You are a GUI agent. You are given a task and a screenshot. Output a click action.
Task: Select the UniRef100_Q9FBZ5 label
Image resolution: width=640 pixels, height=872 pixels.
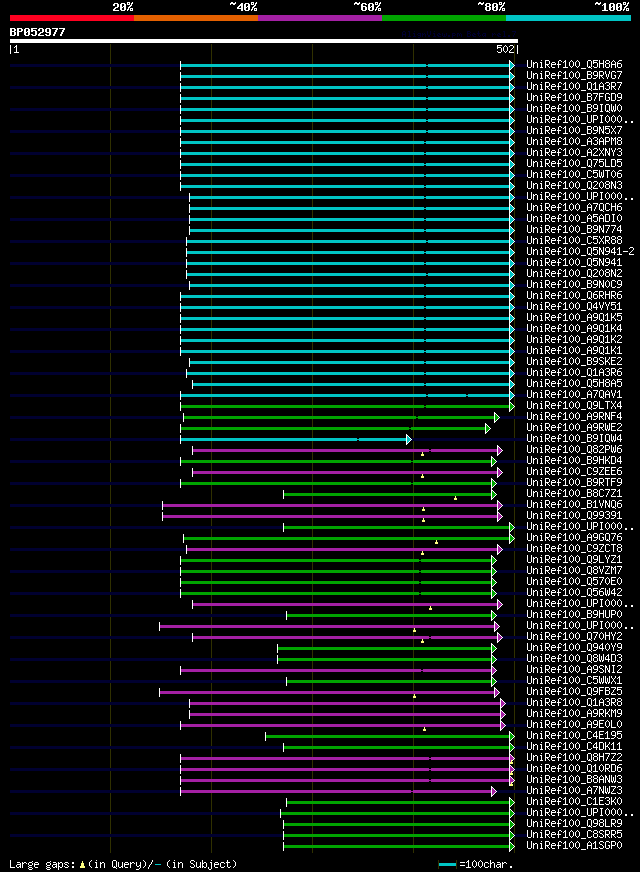pos(574,691)
